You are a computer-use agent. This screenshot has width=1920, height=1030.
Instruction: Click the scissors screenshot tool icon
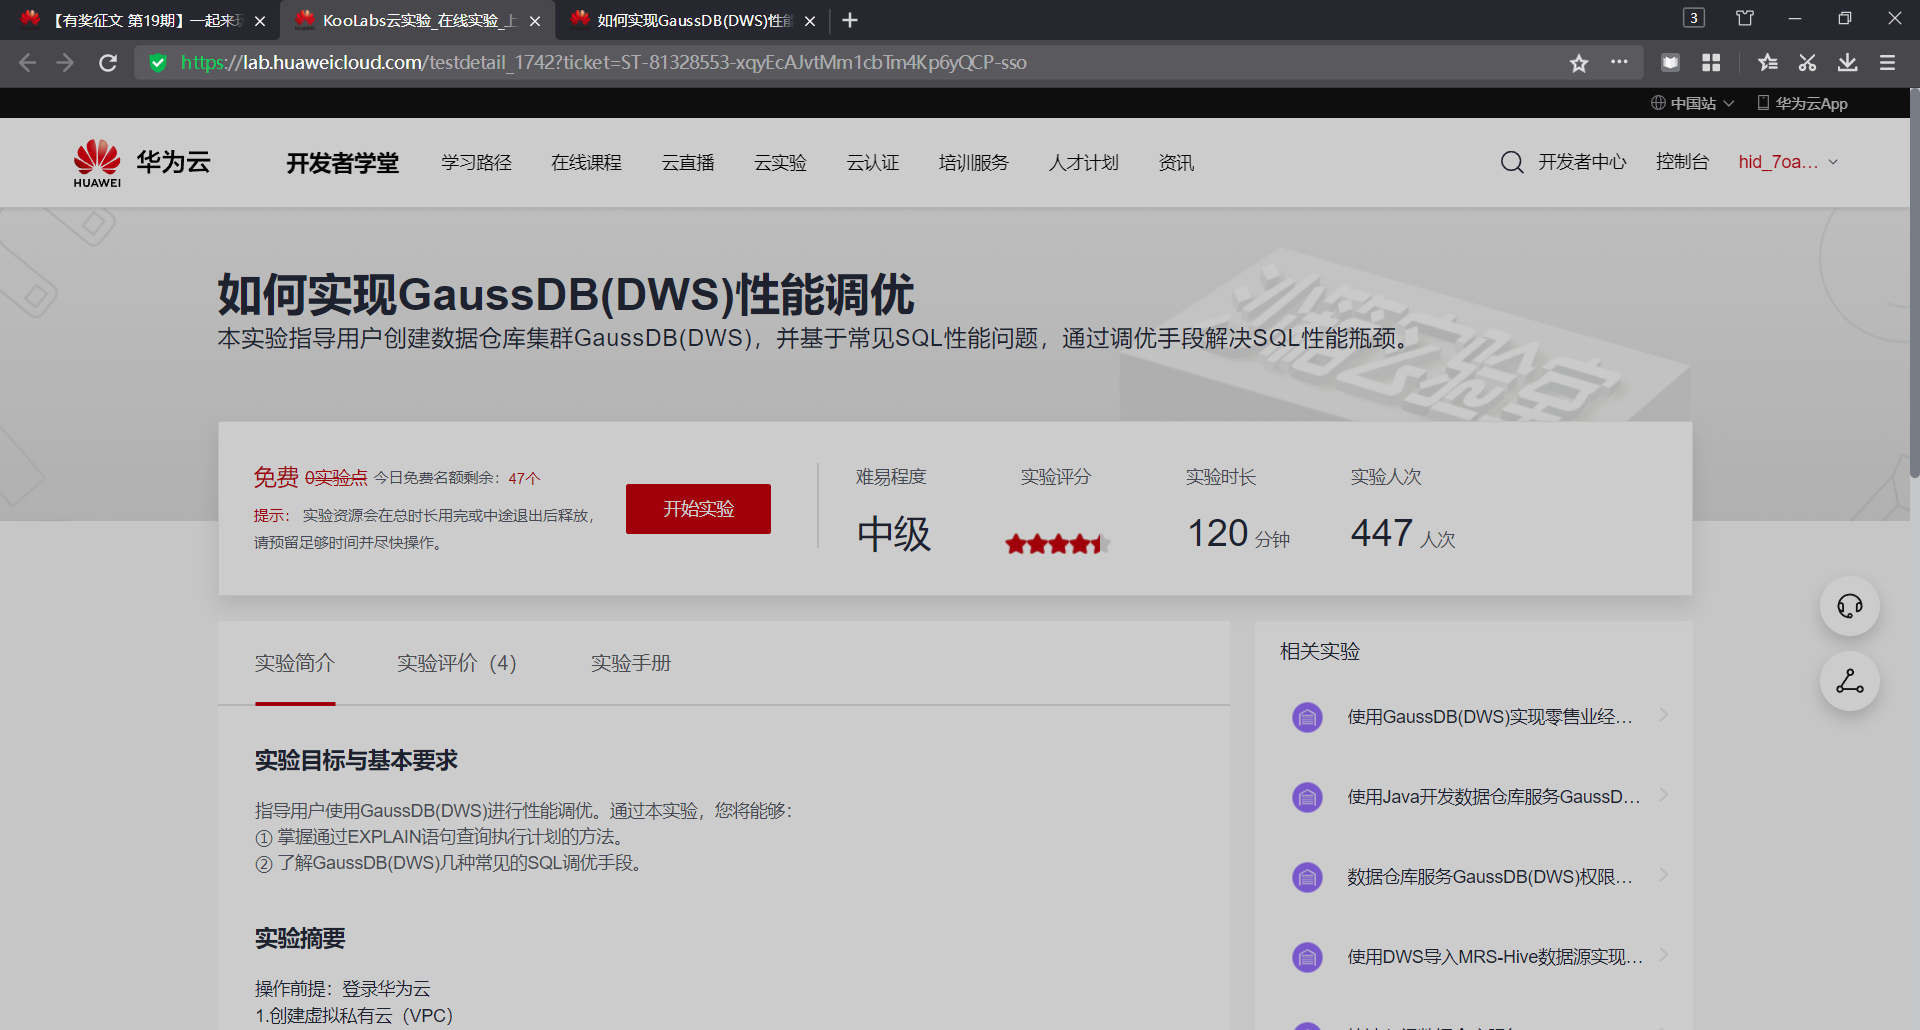(x=1807, y=63)
